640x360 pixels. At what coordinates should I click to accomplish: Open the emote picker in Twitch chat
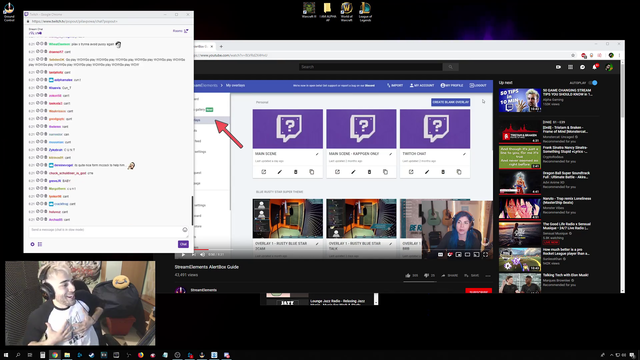tap(184, 230)
